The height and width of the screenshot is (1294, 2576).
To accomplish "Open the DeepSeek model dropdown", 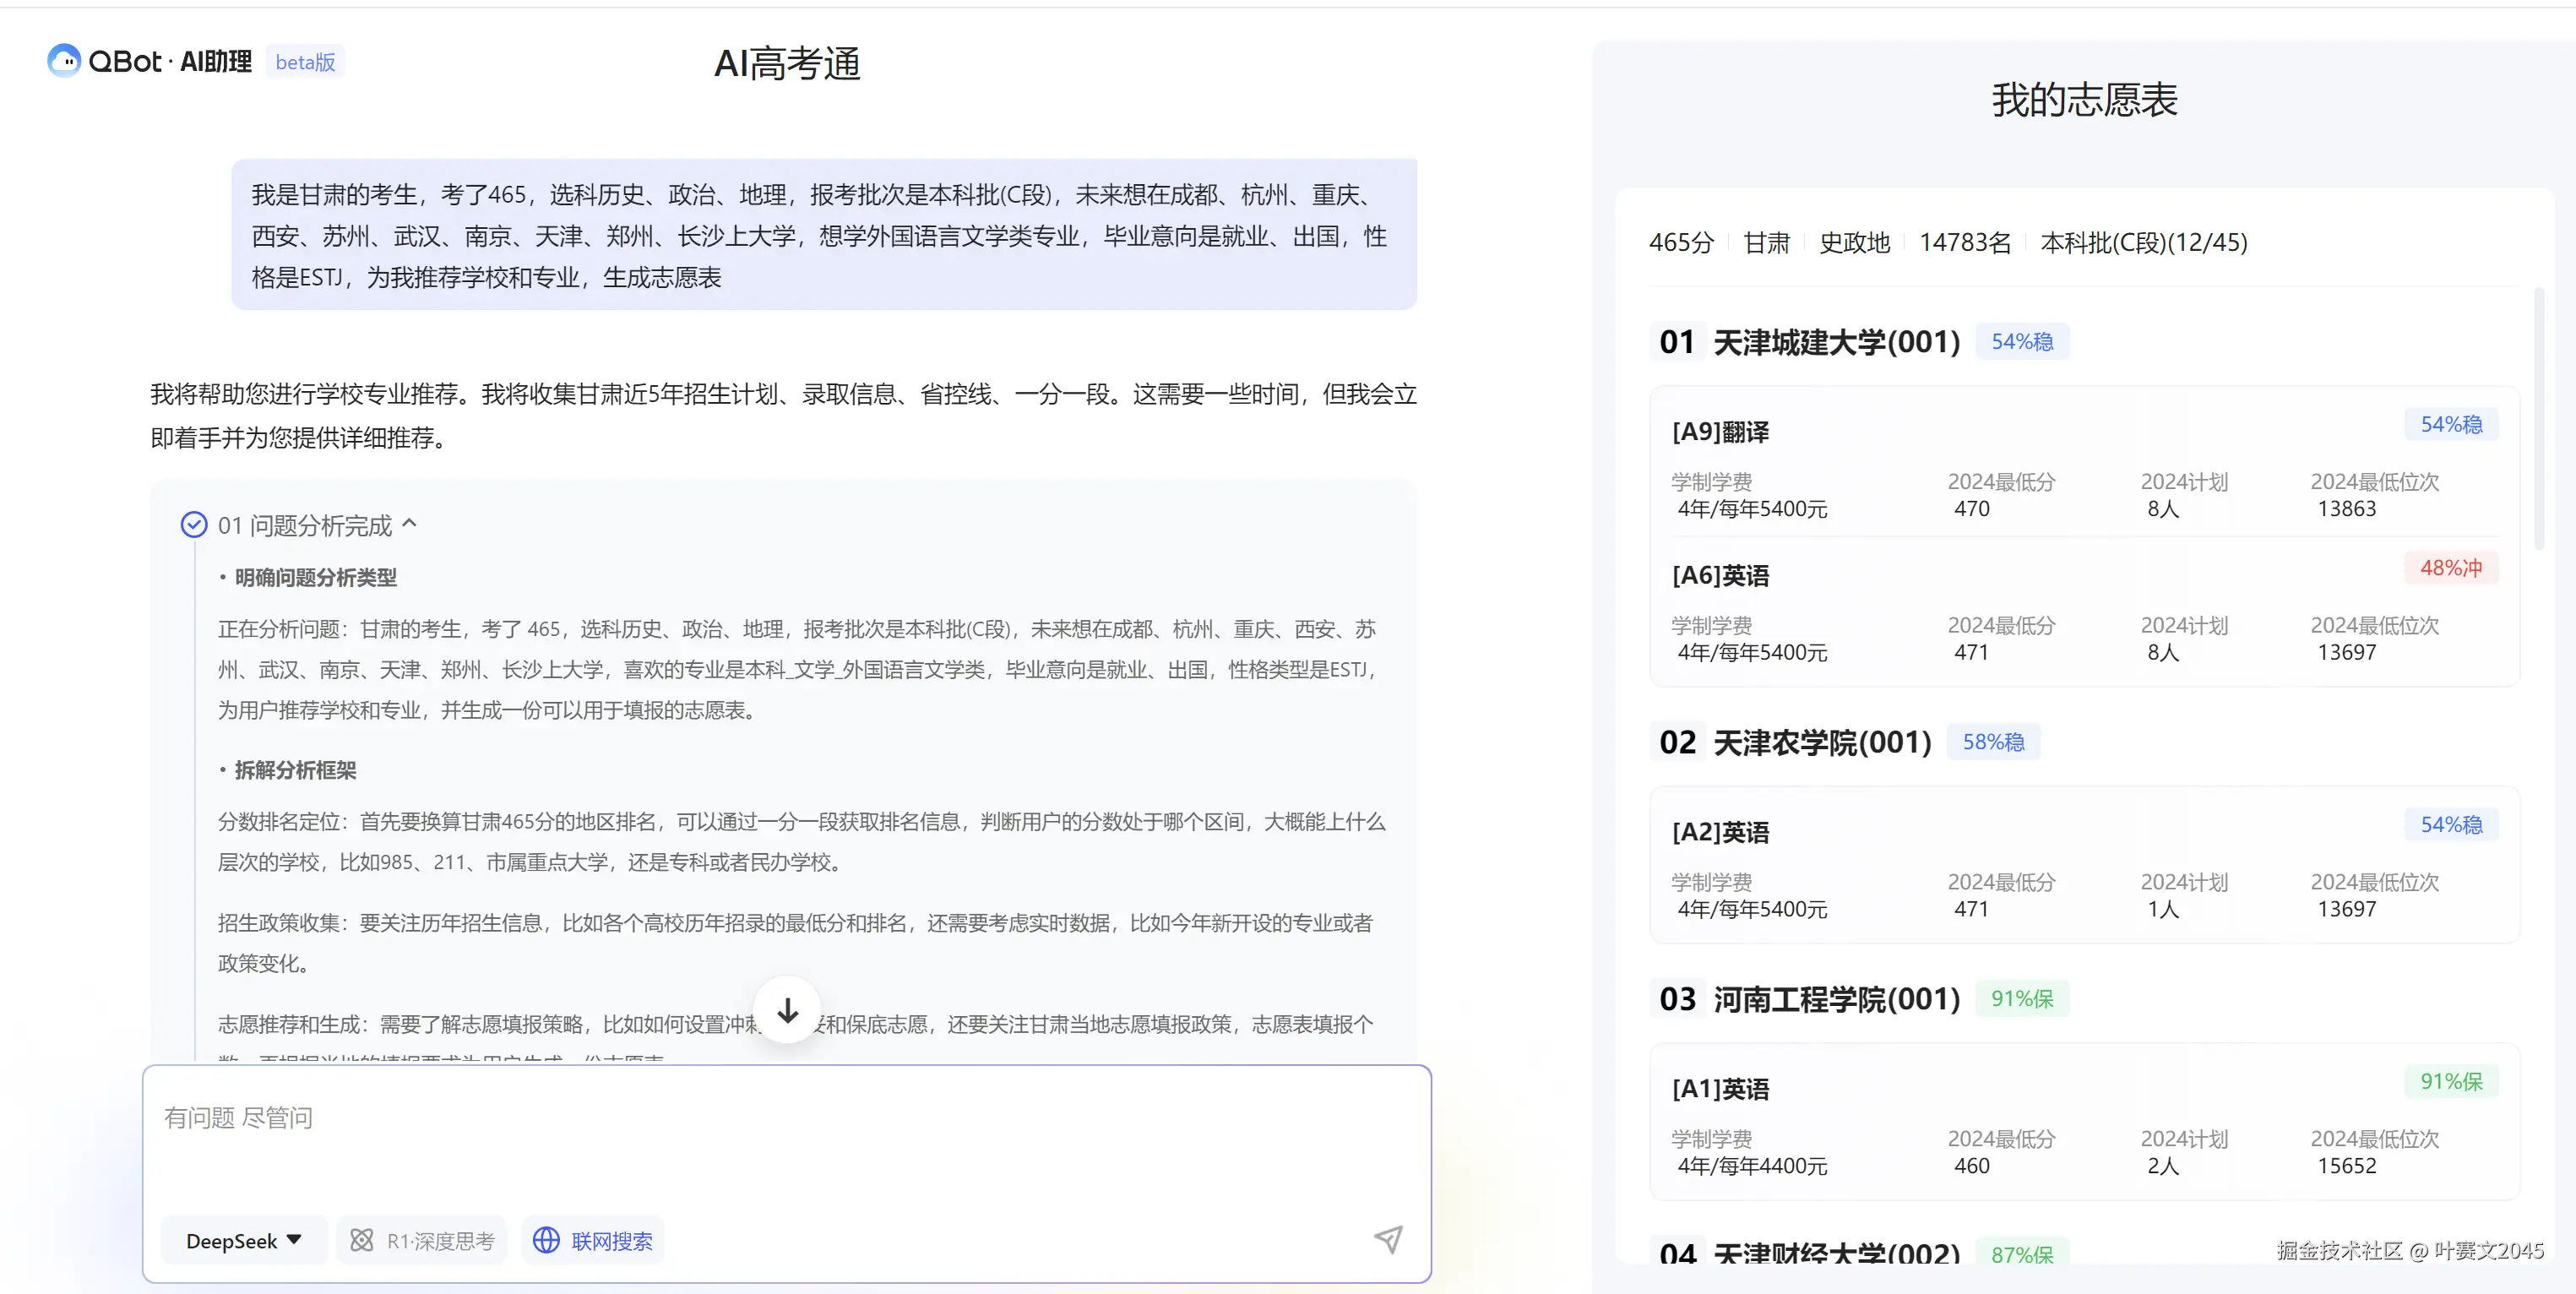I will click(244, 1240).
